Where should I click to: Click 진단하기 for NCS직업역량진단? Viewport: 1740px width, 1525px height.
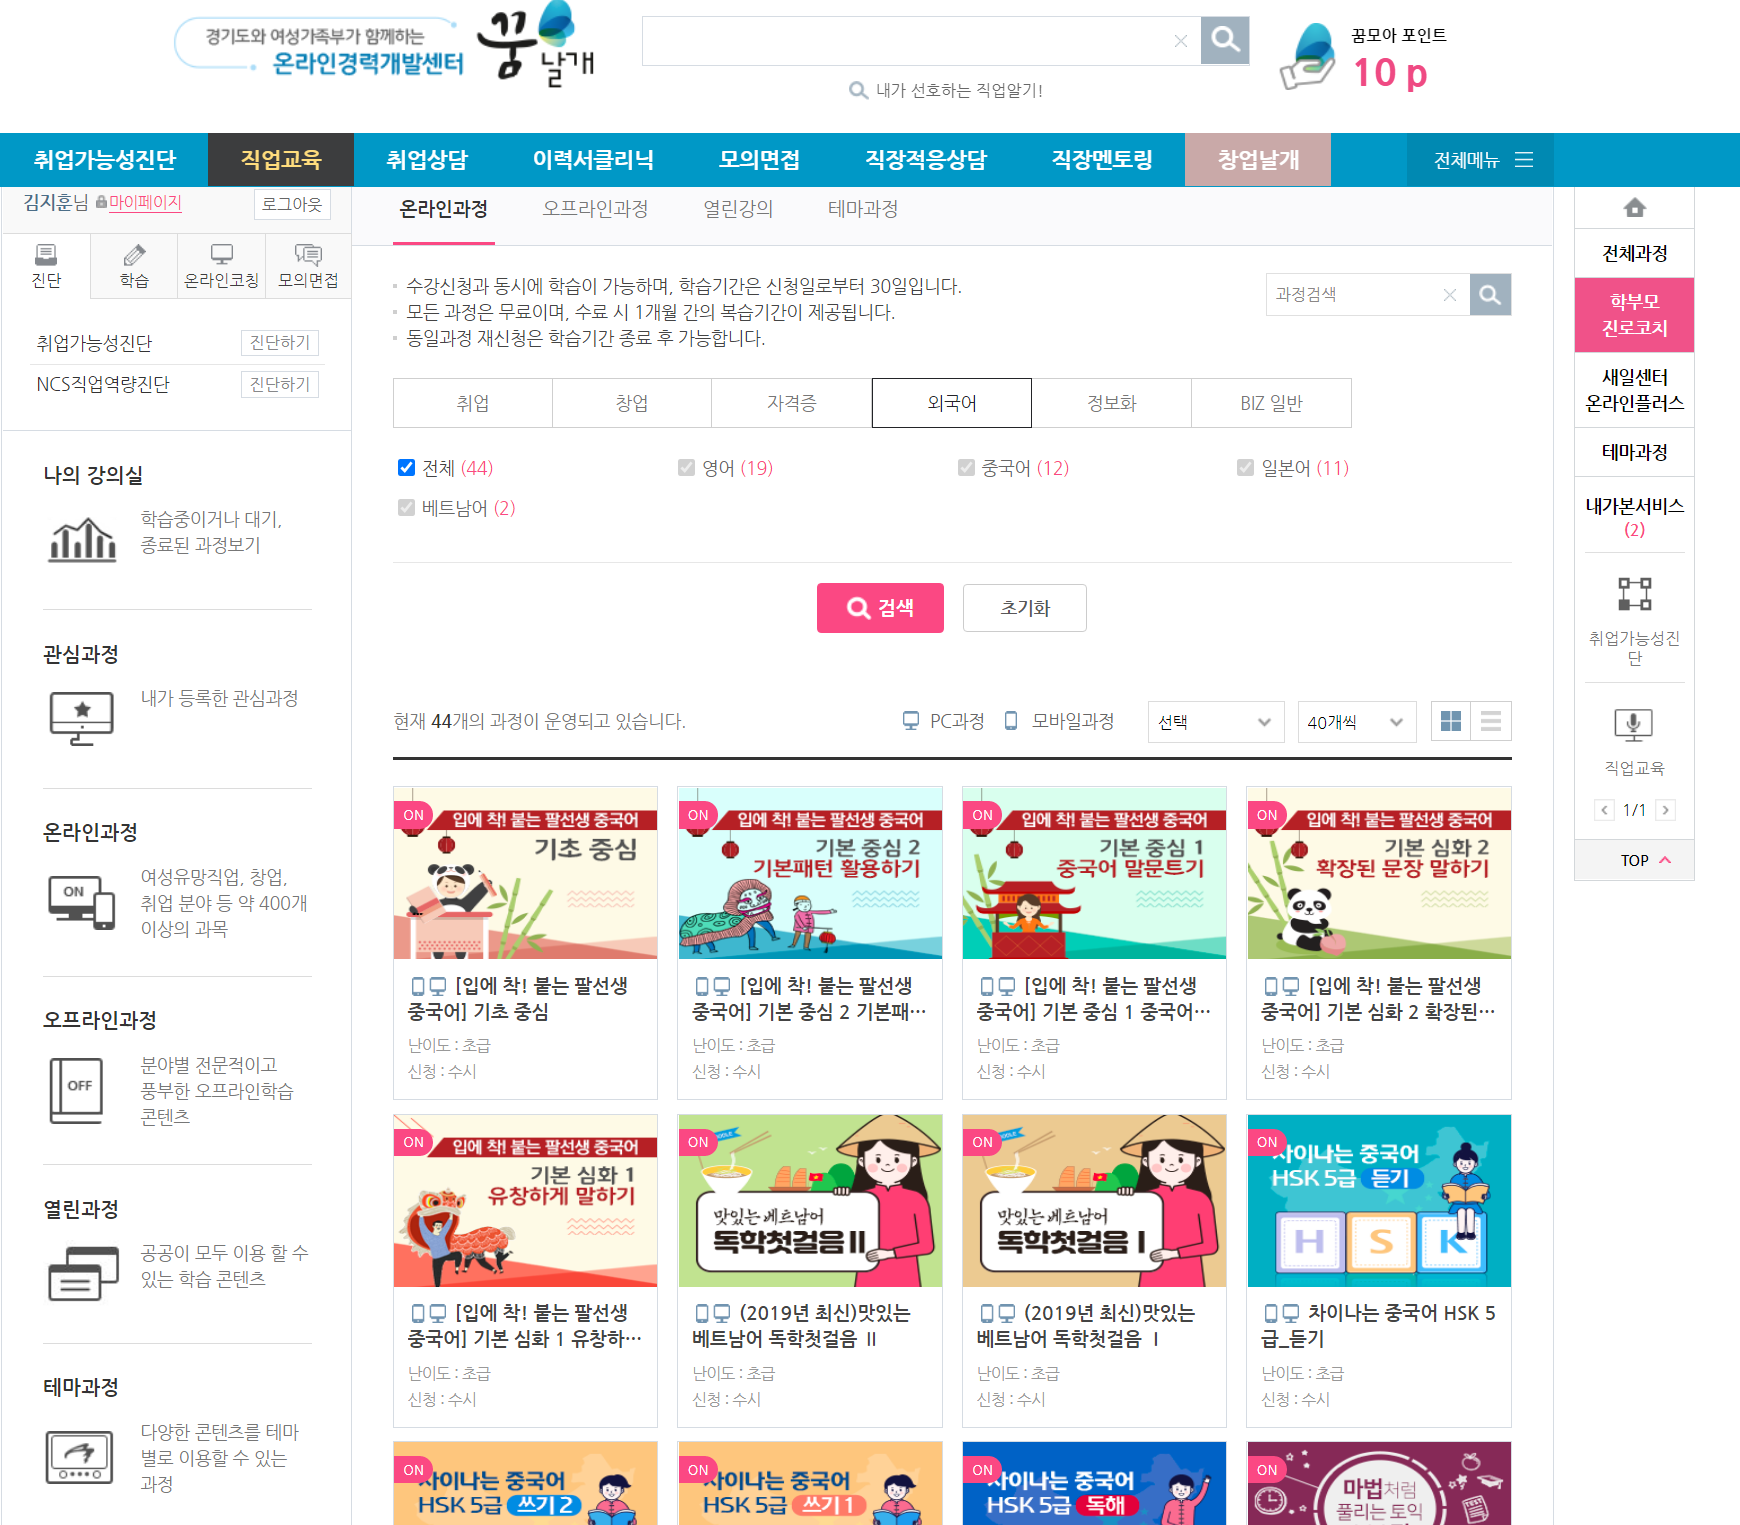coord(280,384)
